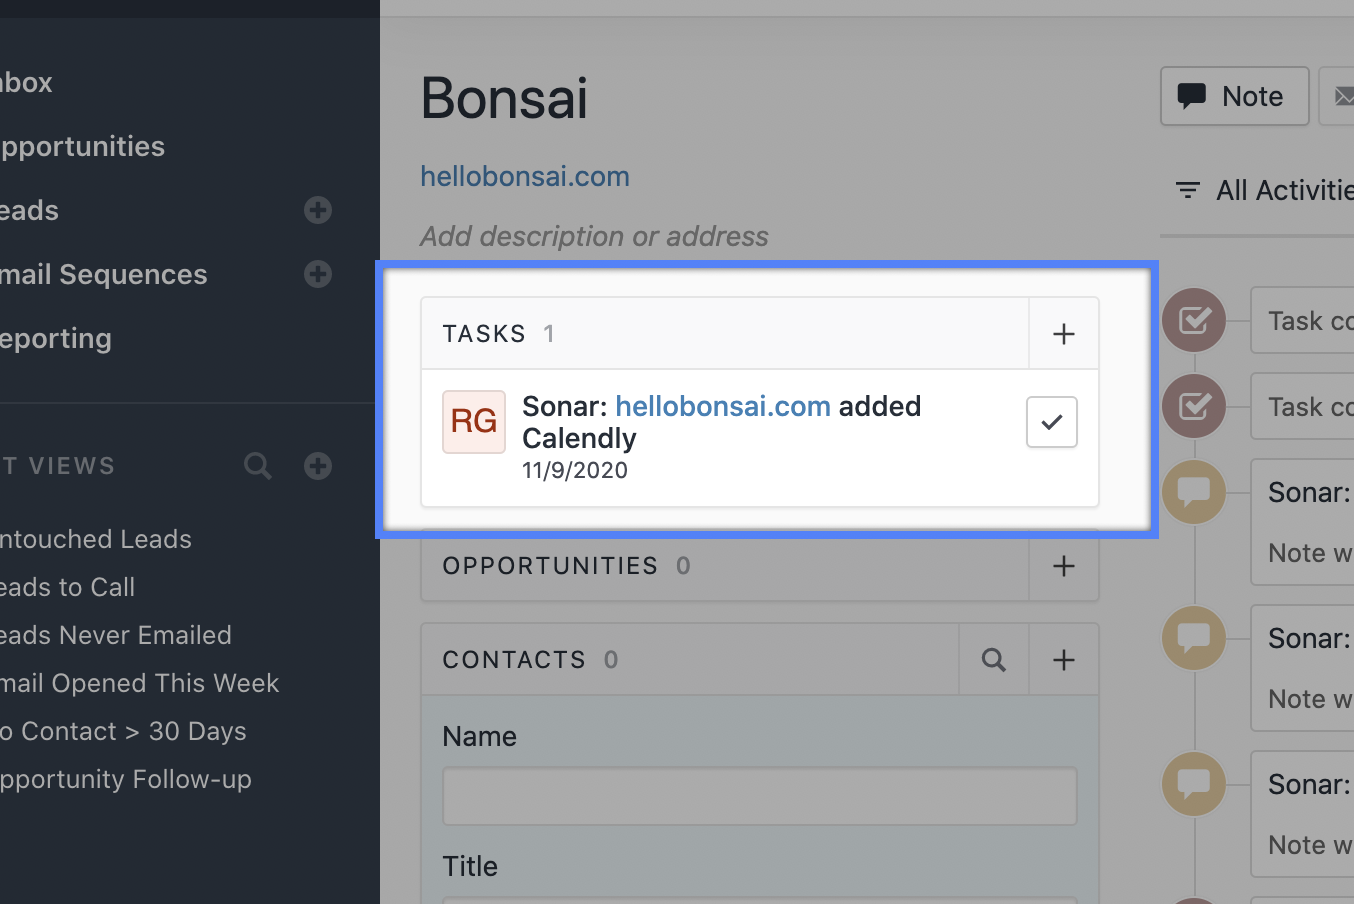This screenshot has width=1354, height=904.
Task: Click task date 11/9/2020
Action: [x=575, y=470]
